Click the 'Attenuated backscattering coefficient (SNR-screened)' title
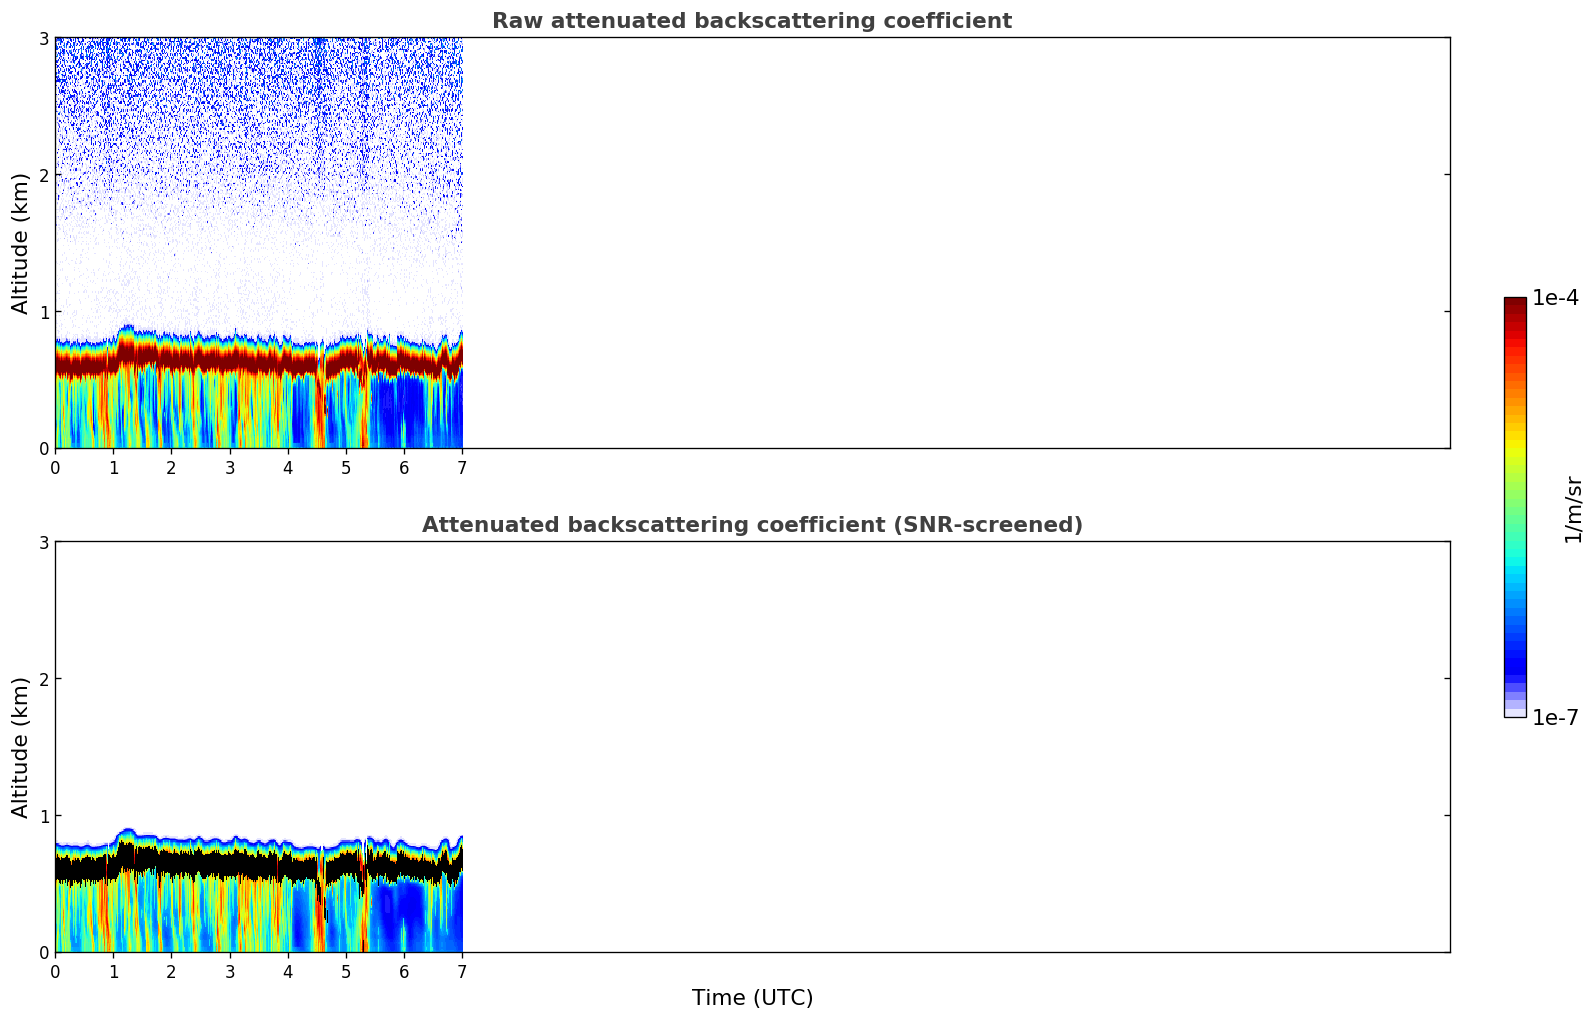 click(x=752, y=525)
